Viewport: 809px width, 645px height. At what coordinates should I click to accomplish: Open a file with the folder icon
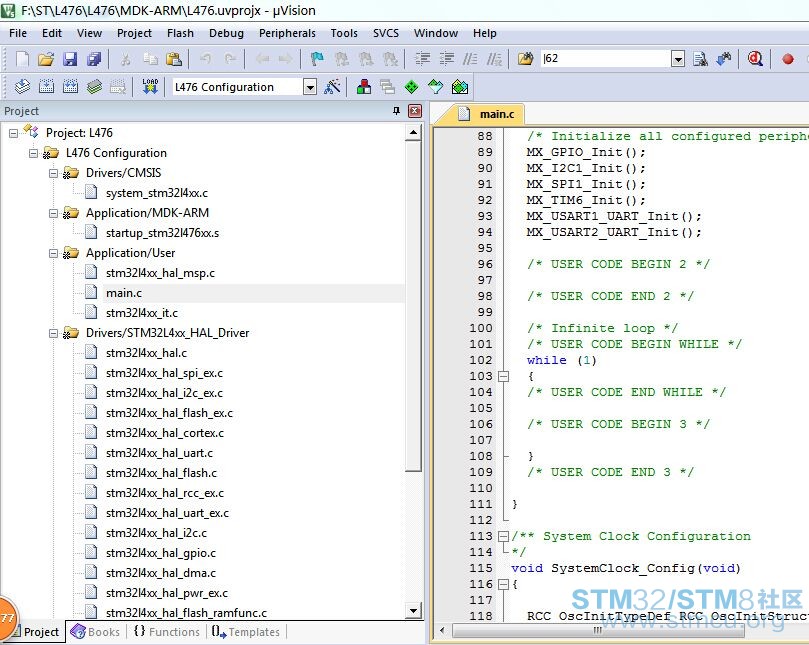point(46,59)
